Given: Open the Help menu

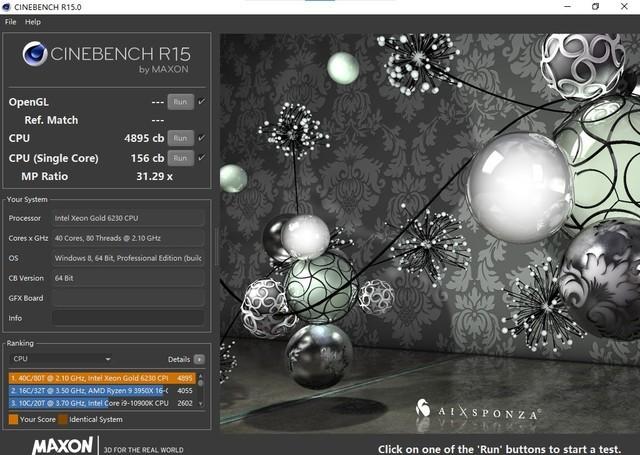Looking at the screenshot, I should 33,21.
